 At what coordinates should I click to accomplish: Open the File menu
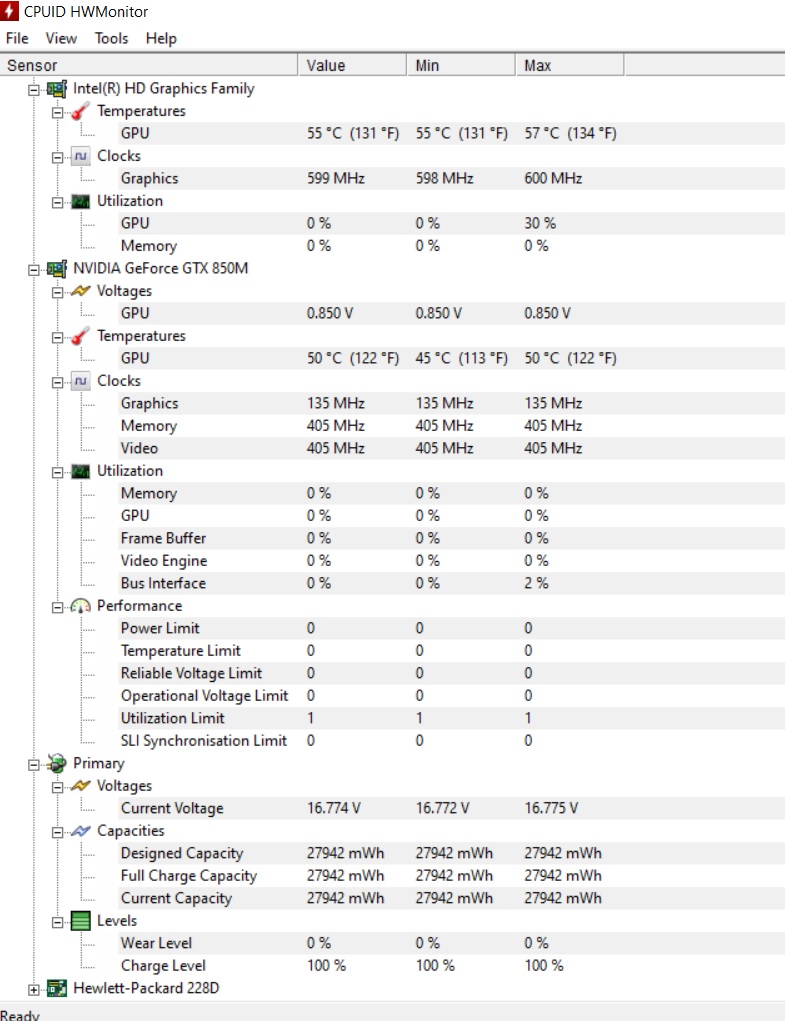pos(17,38)
